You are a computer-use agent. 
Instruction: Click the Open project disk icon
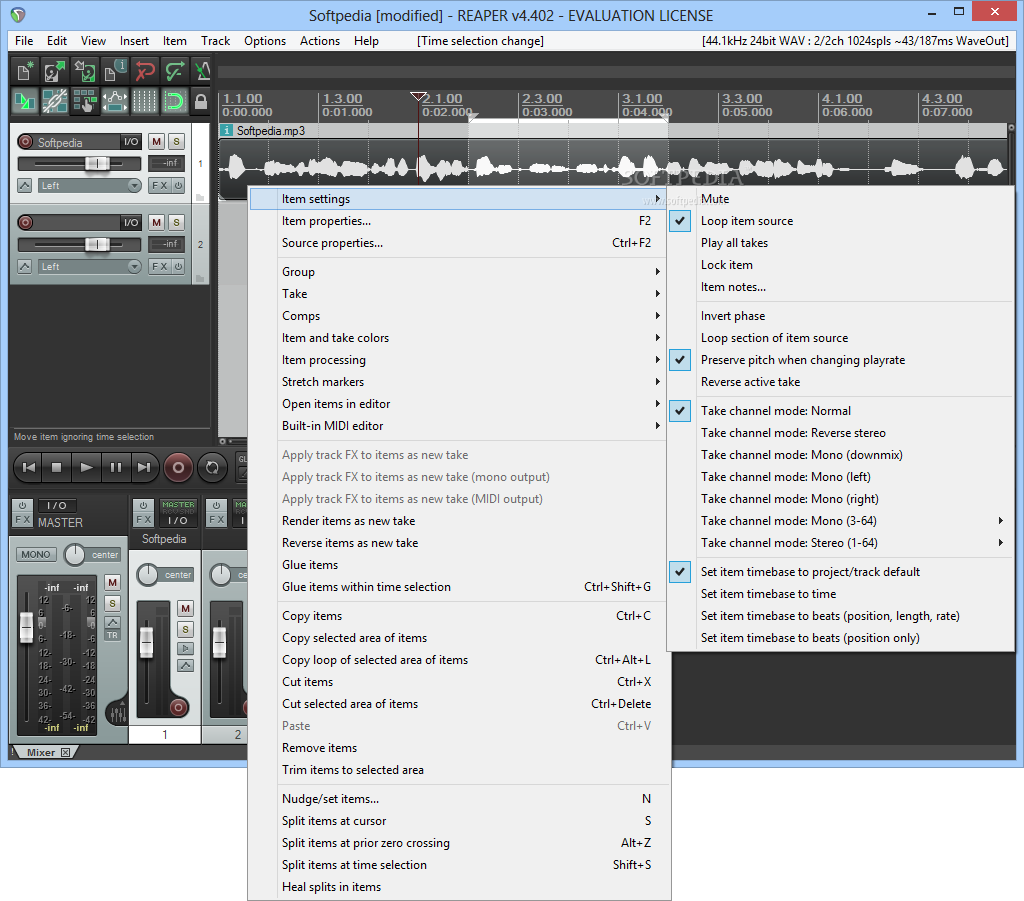pos(55,71)
